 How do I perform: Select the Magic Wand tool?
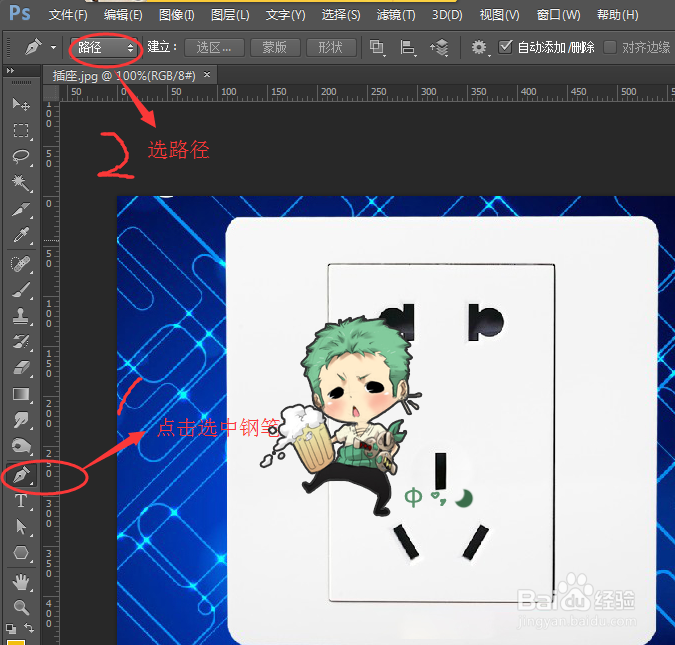click(x=21, y=183)
